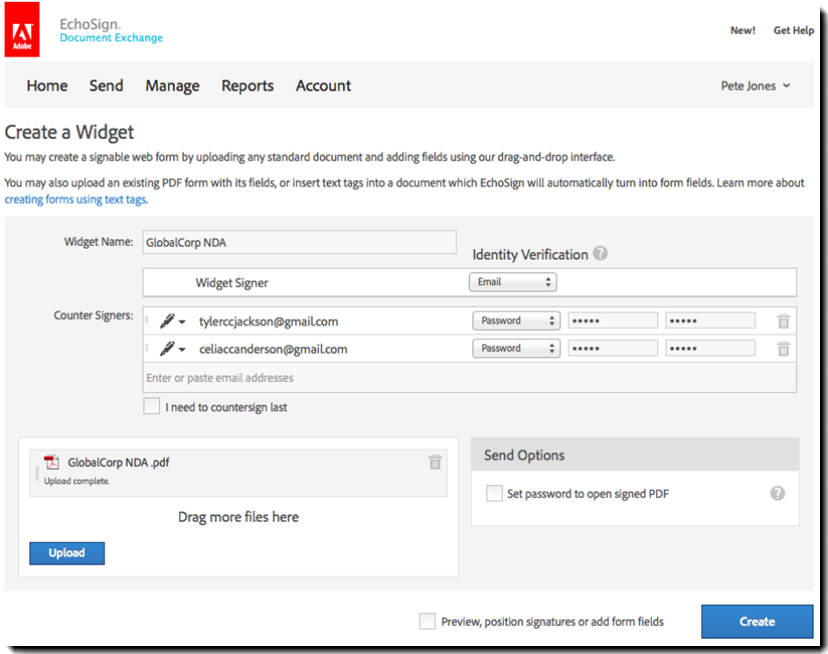Open the Reports section

[247, 86]
